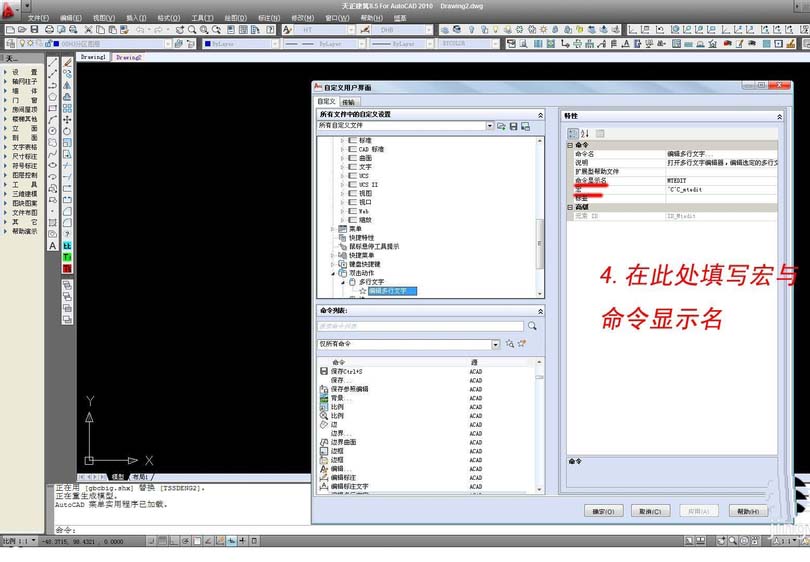The image size is (810, 562).
Task: Open the 所有自定义文件 dropdown
Action: [489, 126]
